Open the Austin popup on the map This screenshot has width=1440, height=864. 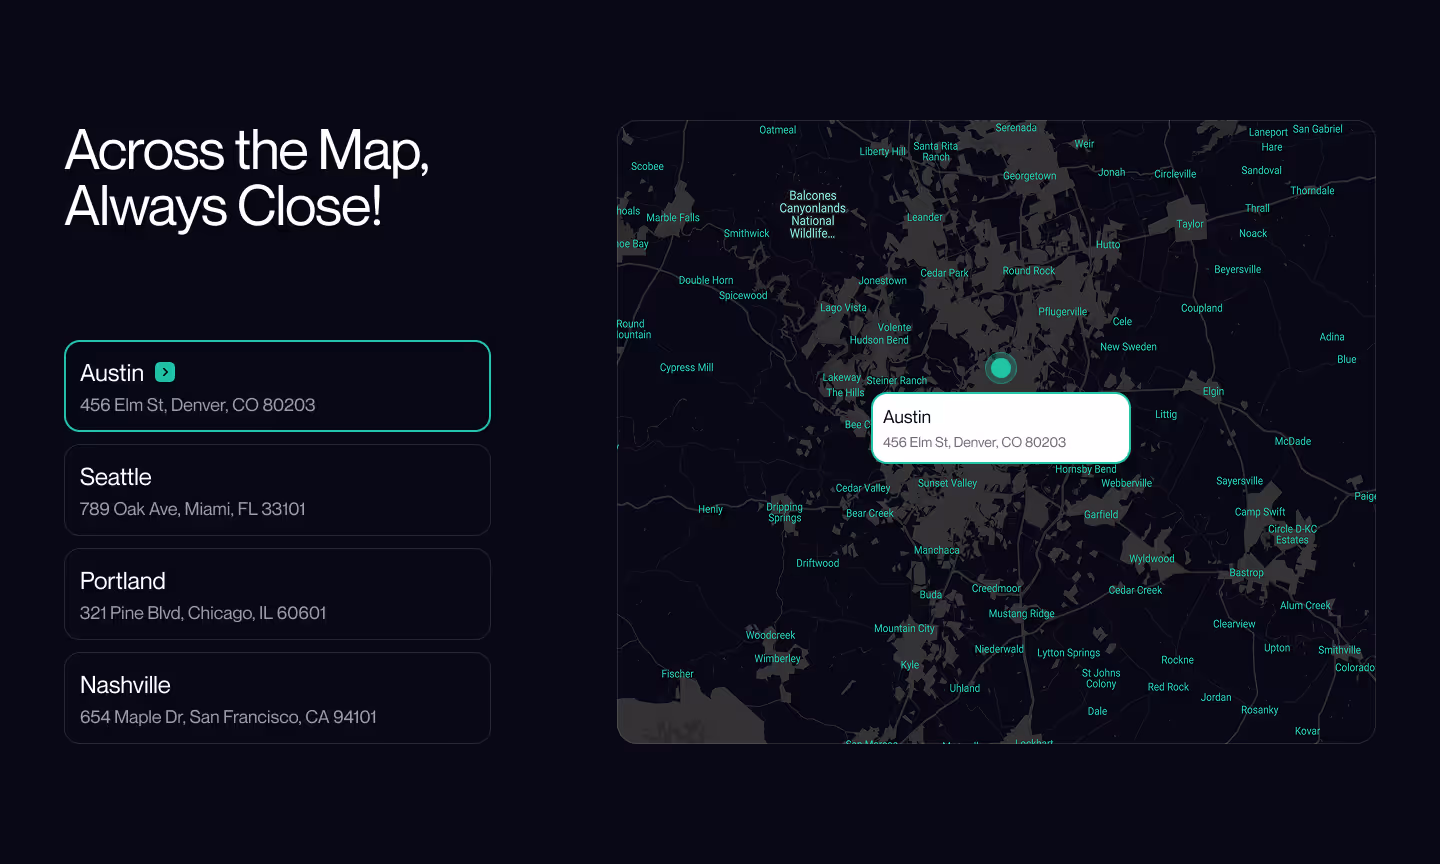(1000, 428)
